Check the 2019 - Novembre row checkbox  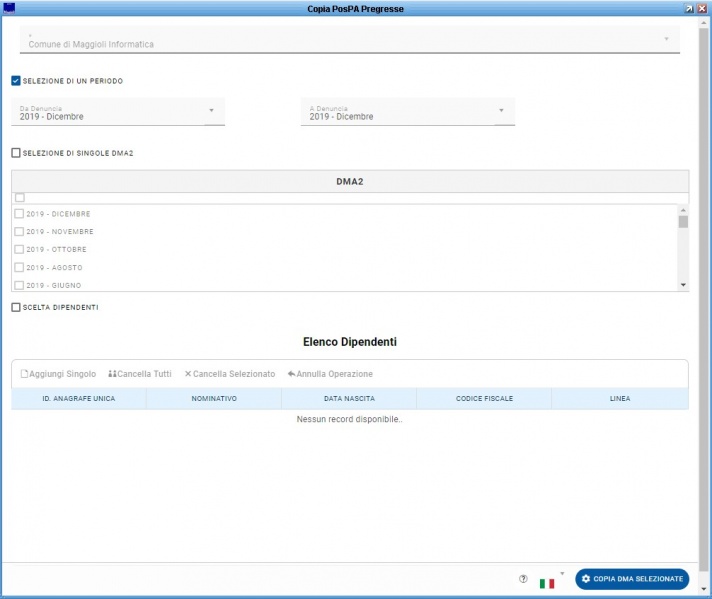pos(19,232)
